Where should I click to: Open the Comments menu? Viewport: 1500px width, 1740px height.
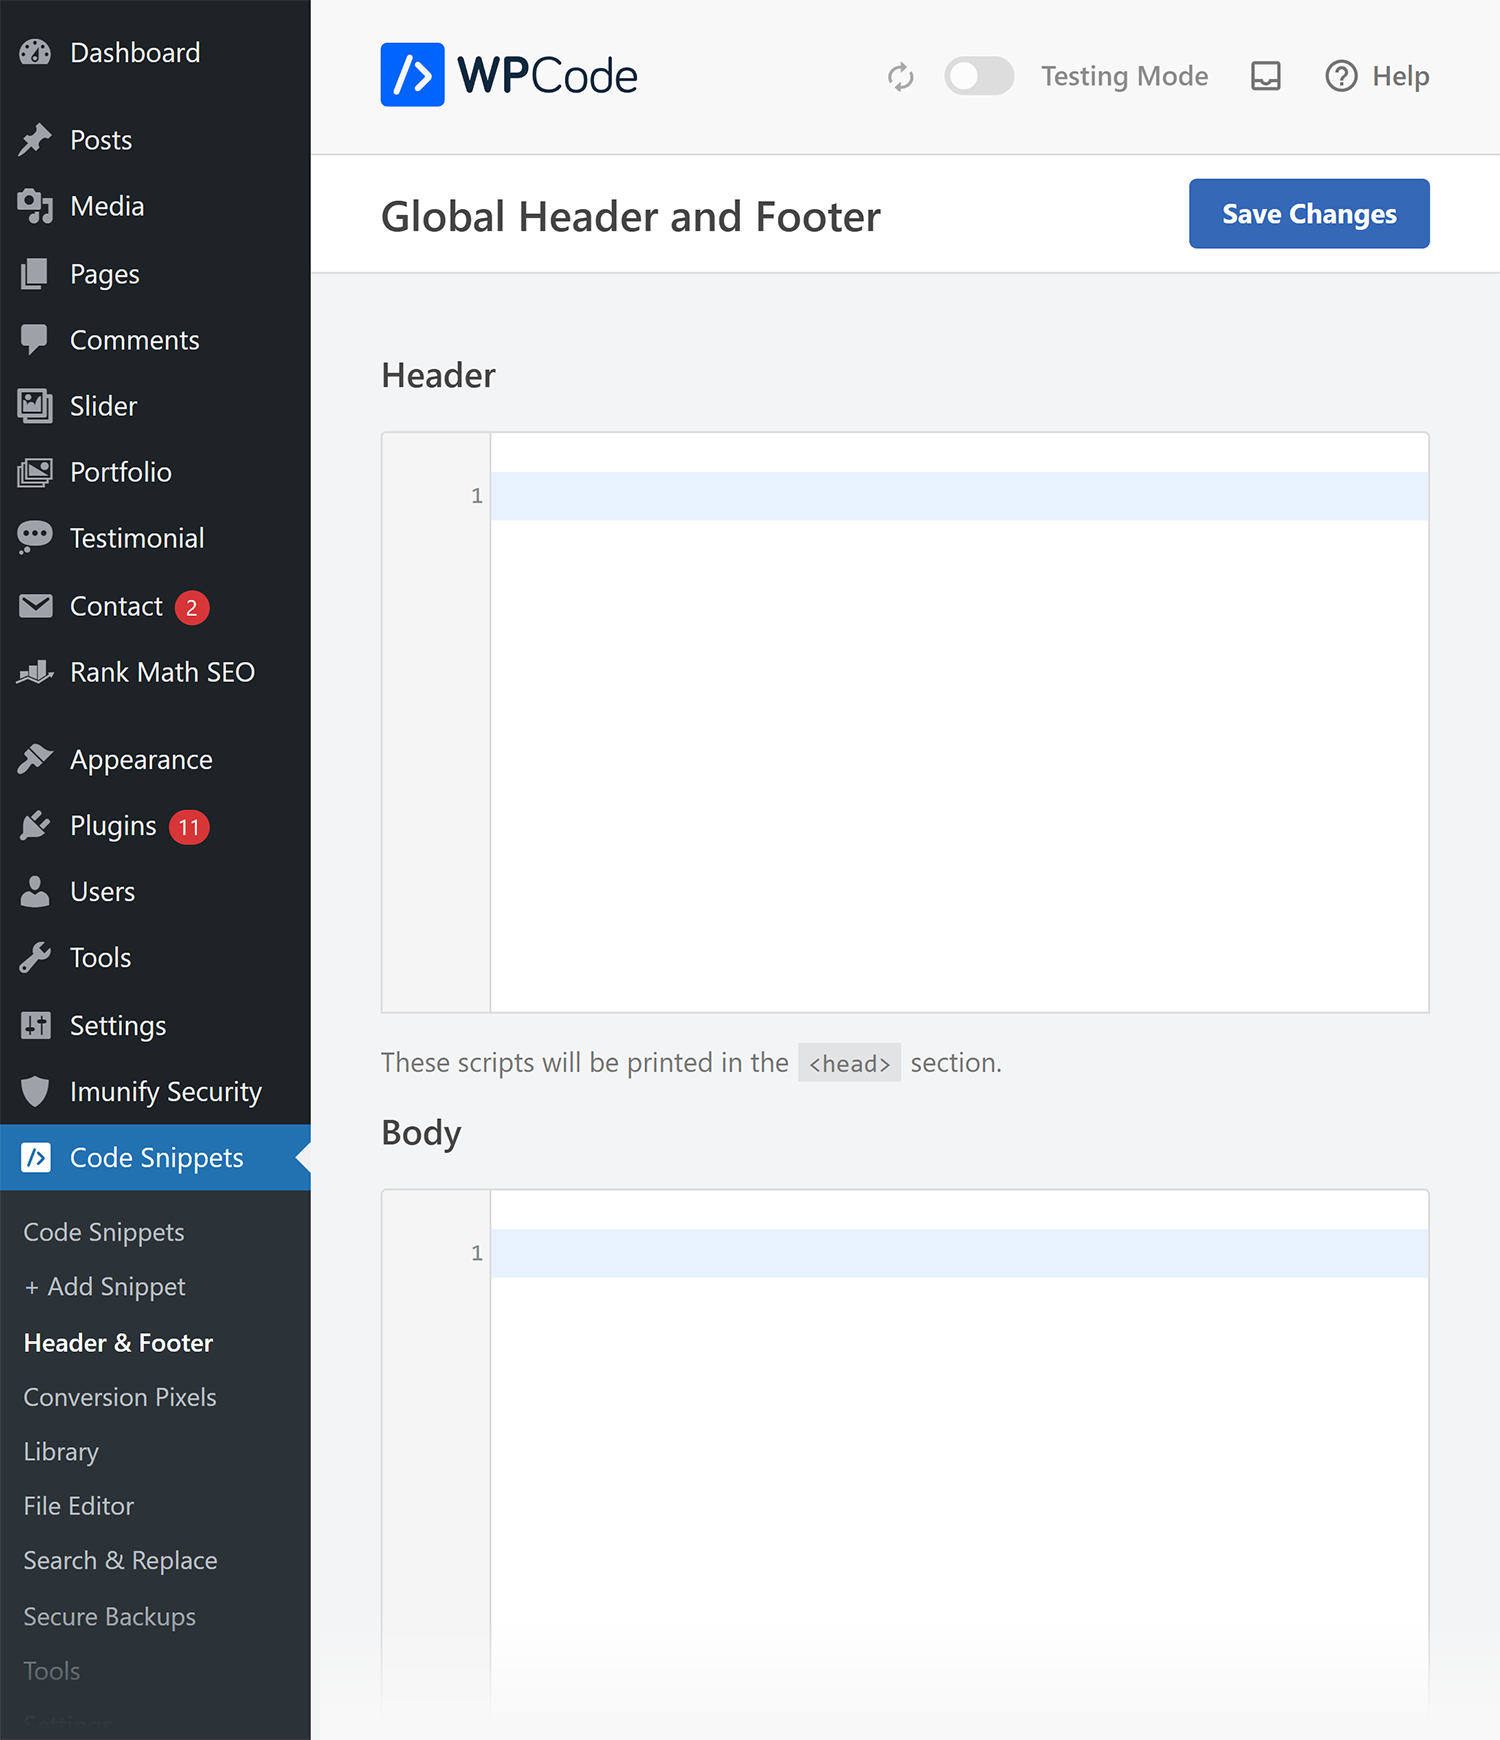[155, 340]
